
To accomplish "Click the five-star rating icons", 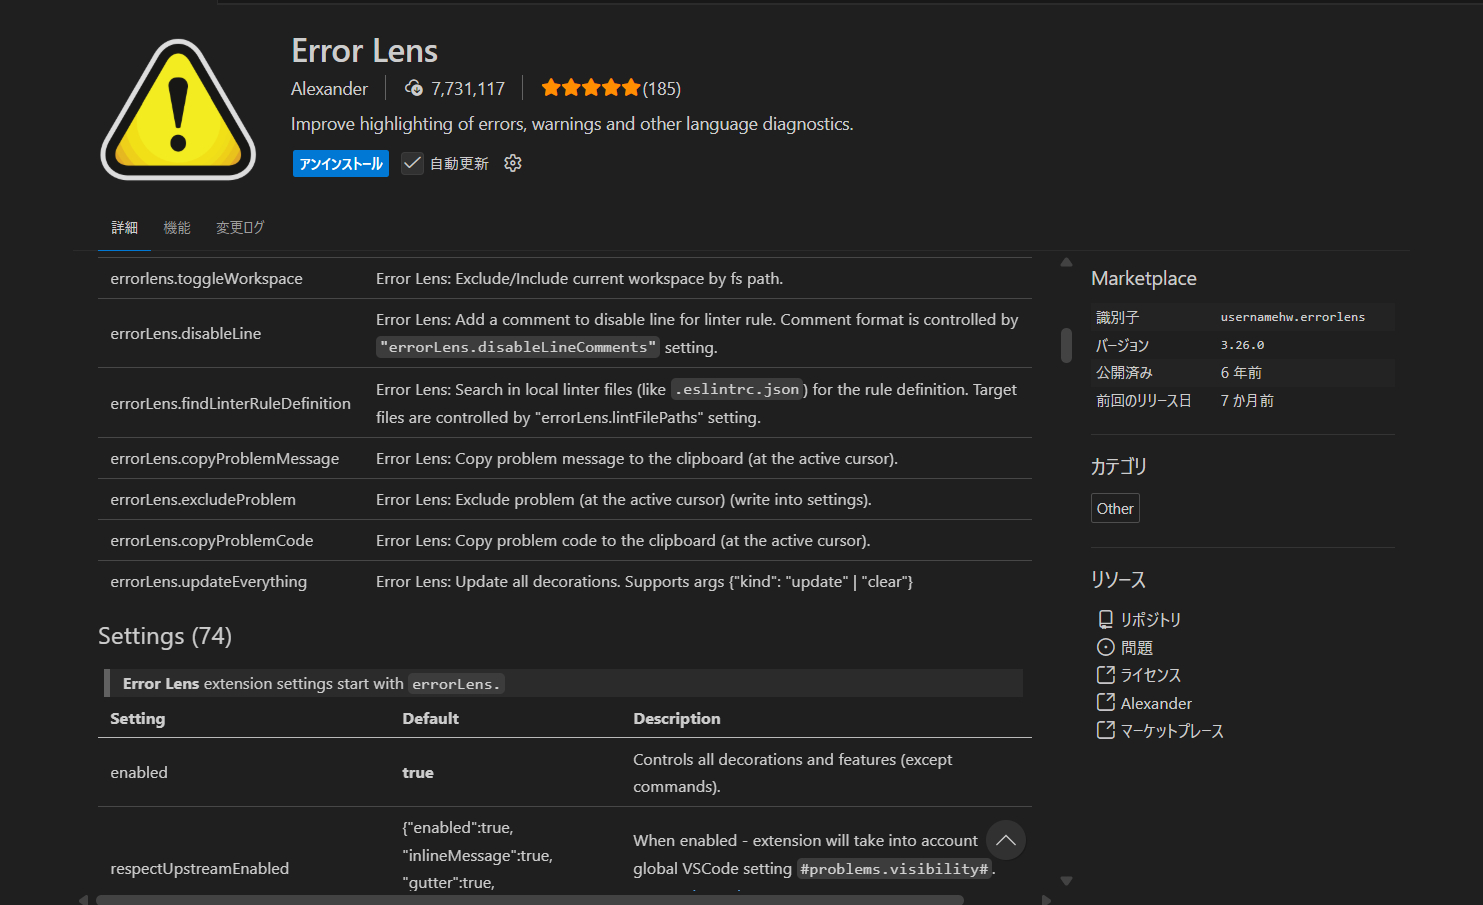I will pyautogui.click(x=590, y=88).
